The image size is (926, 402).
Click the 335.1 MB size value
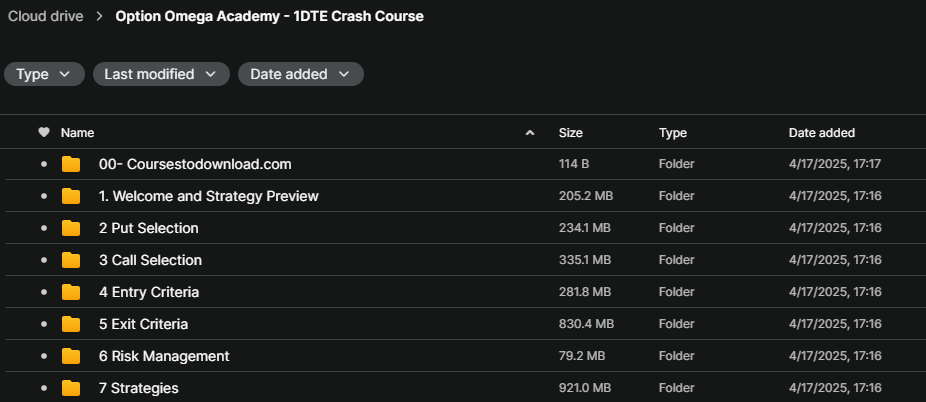pyautogui.click(x=585, y=260)
